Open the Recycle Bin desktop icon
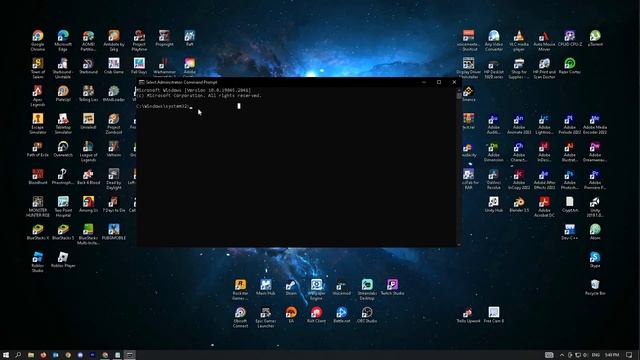The image size is (640, 360). pyautogui.click(x=595, y=287)
